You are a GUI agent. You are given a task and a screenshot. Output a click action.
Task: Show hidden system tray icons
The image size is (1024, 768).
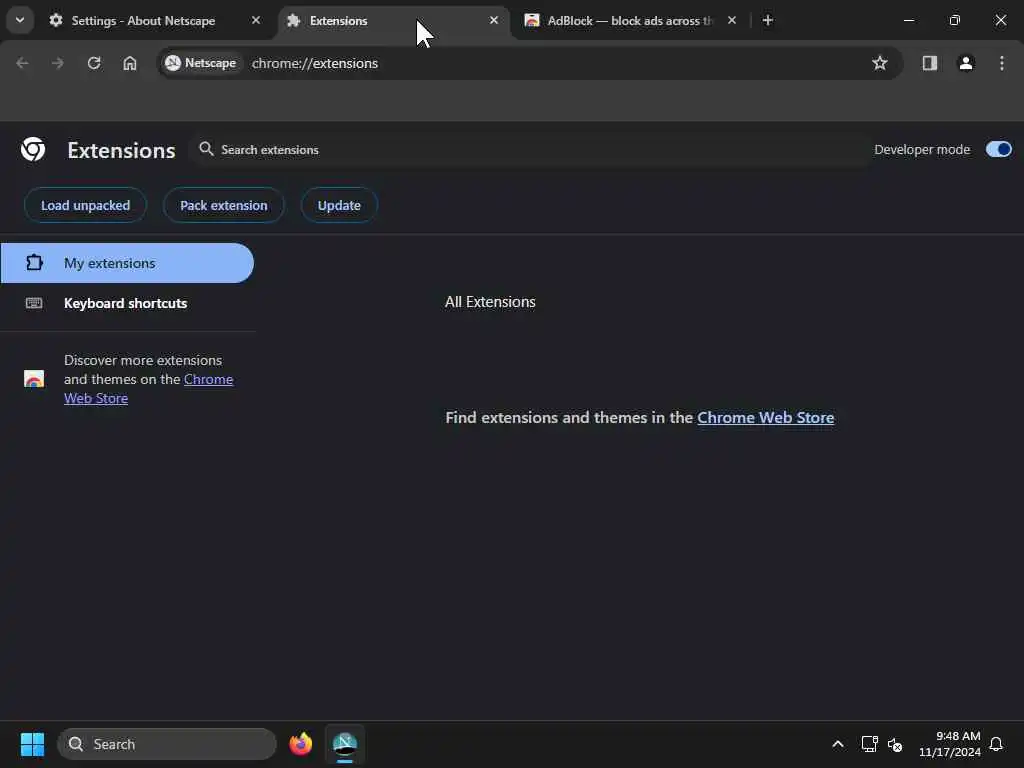point(838,744)
